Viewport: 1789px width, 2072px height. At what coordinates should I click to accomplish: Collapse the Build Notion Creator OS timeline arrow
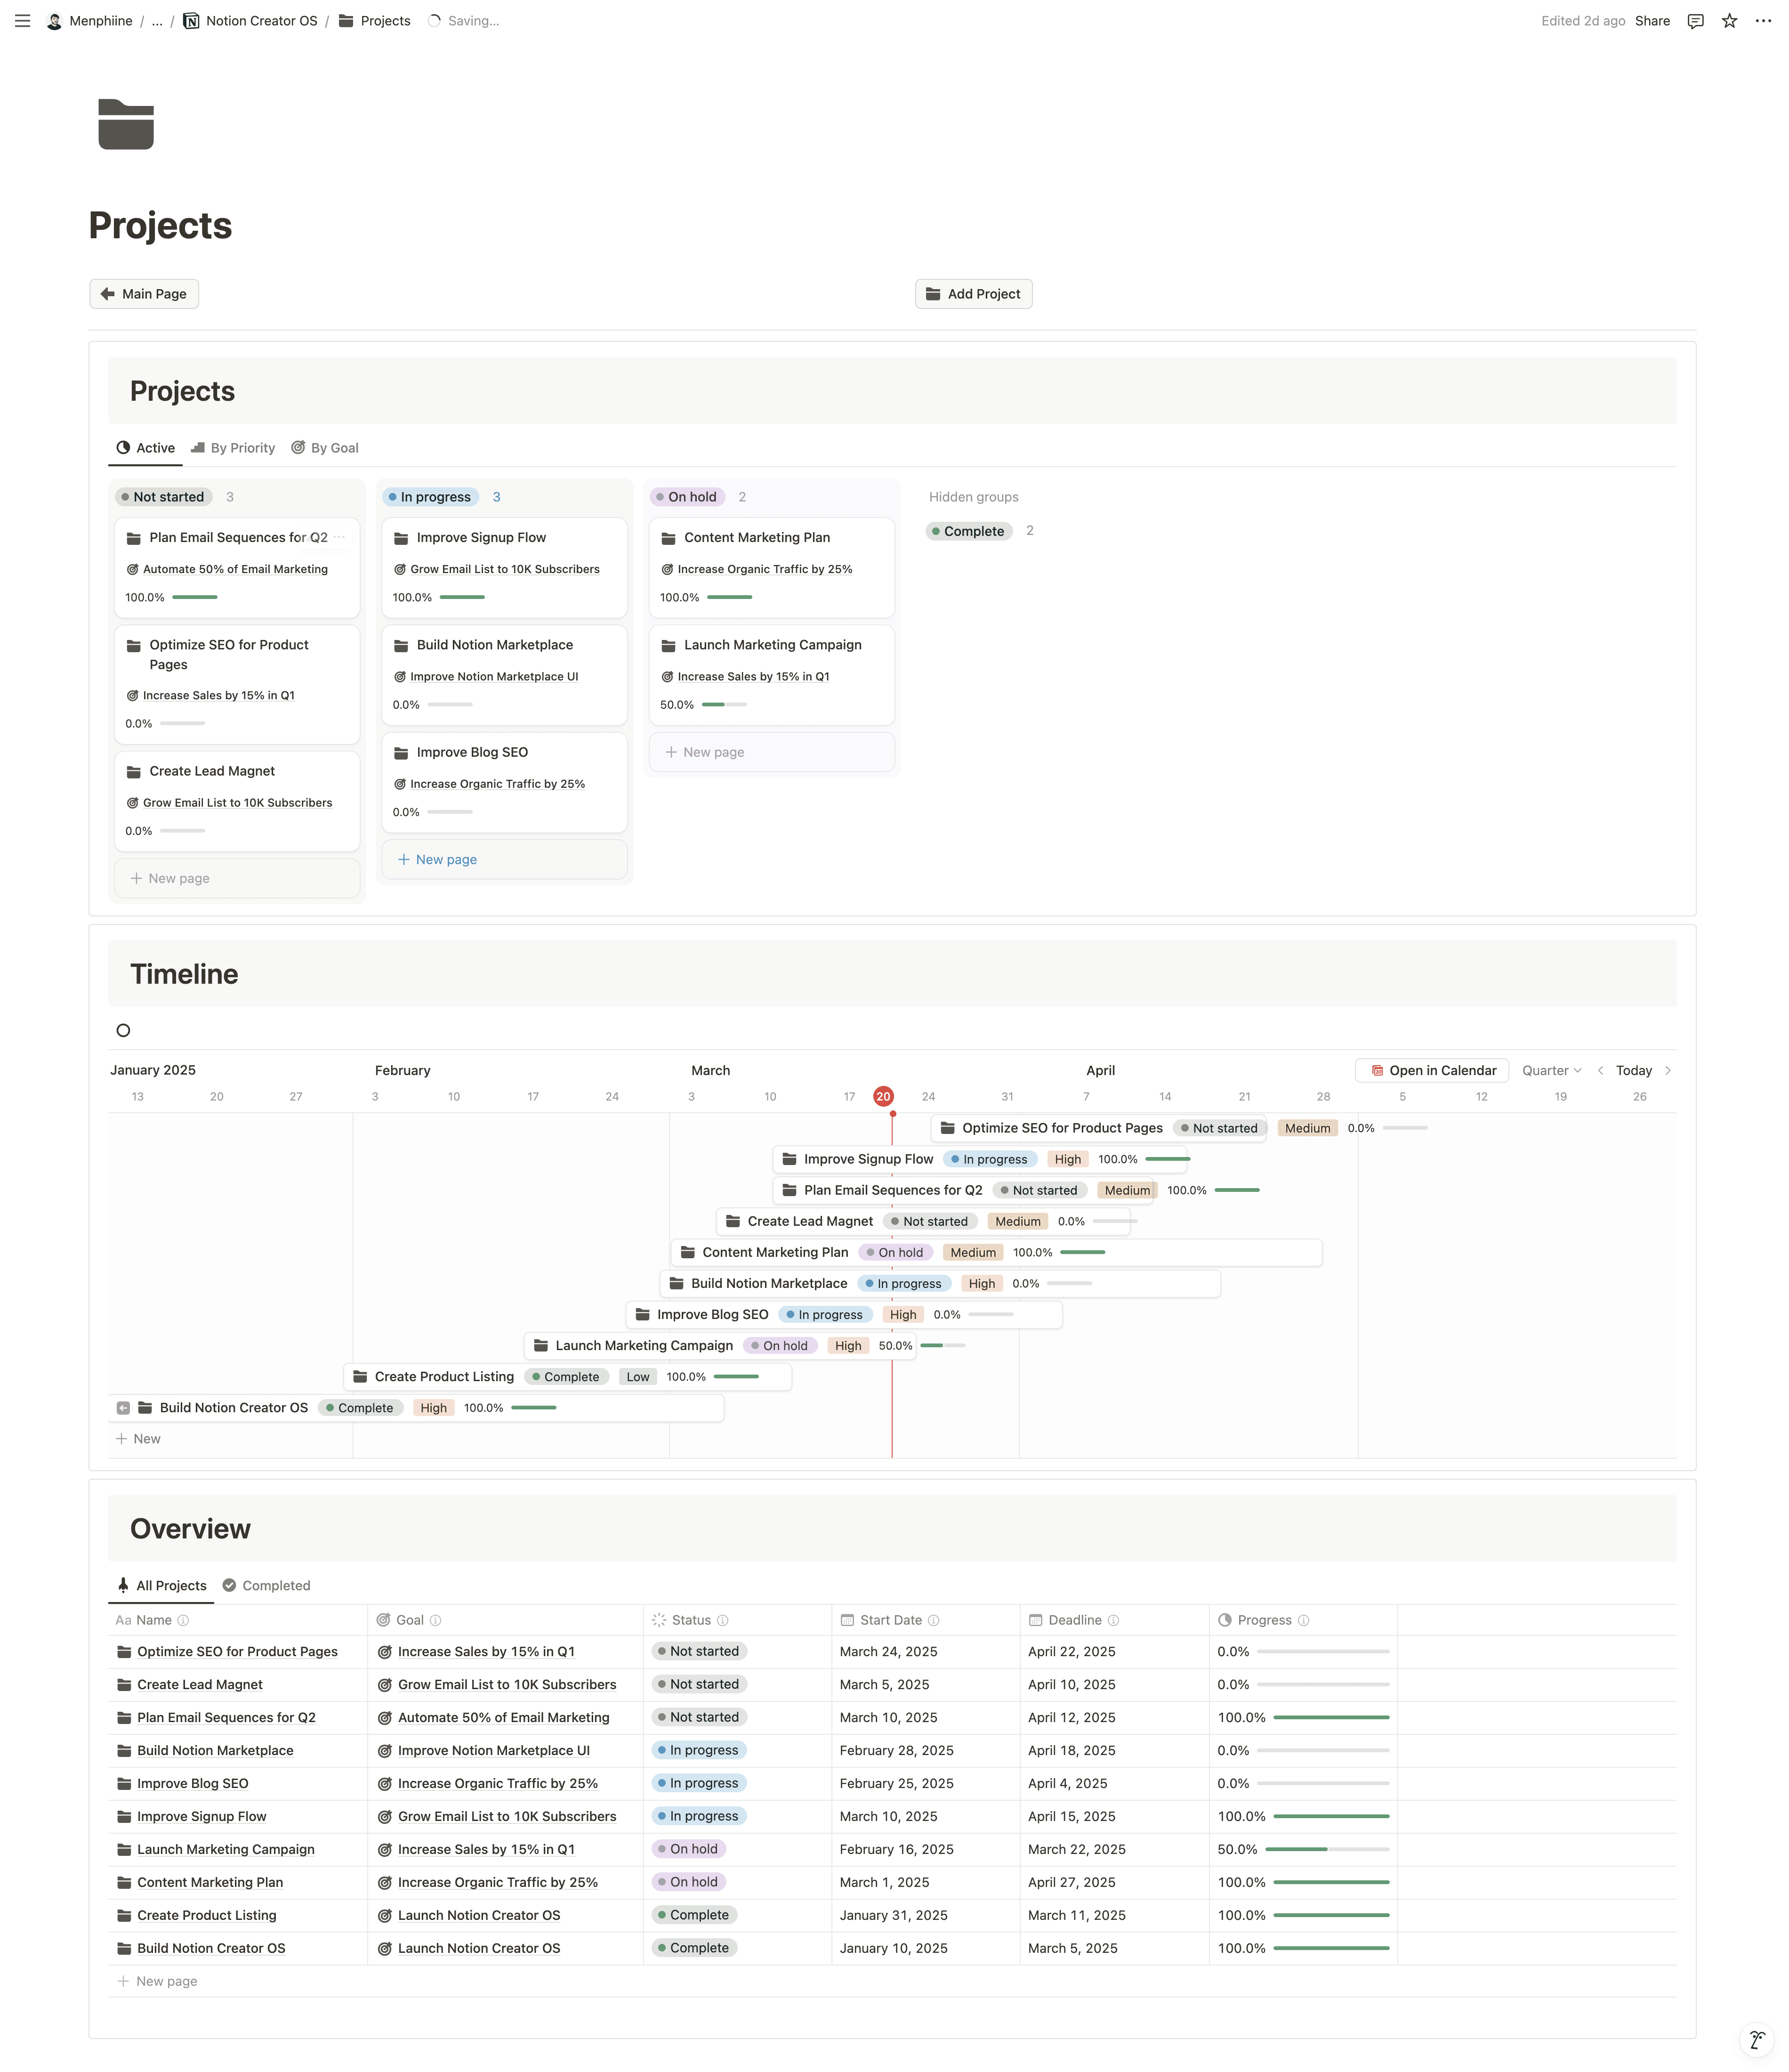point(123,1408)
